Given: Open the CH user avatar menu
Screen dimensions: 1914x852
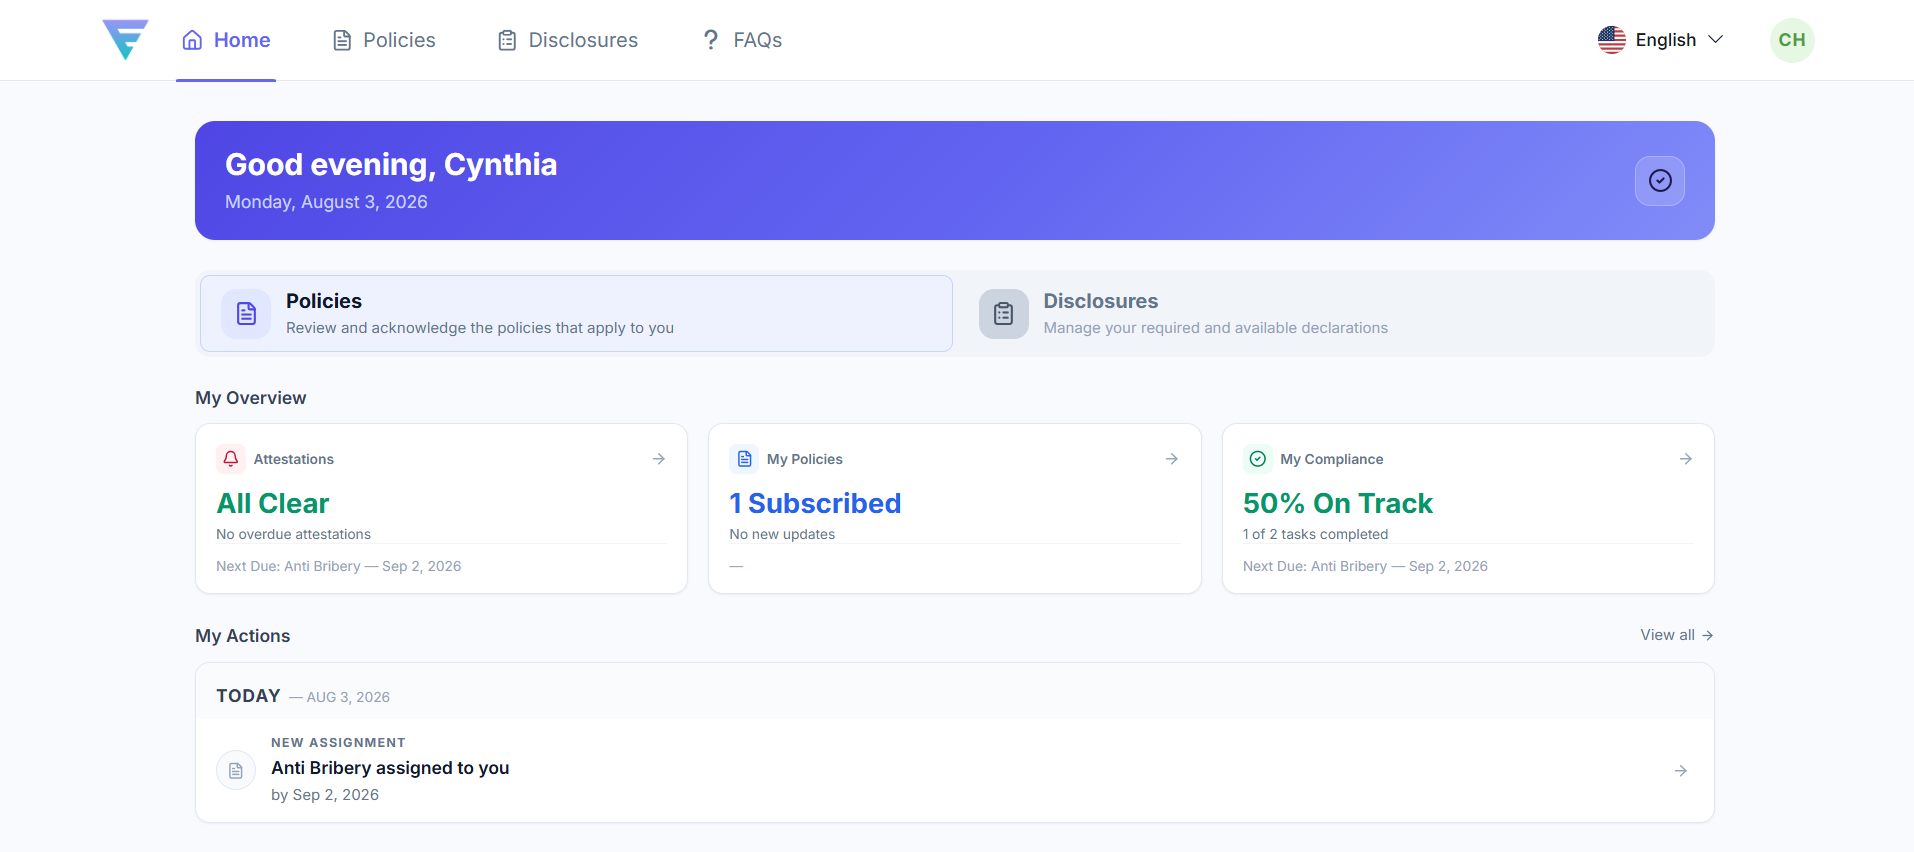Looking at the screenshot, I should point(1792,40).
